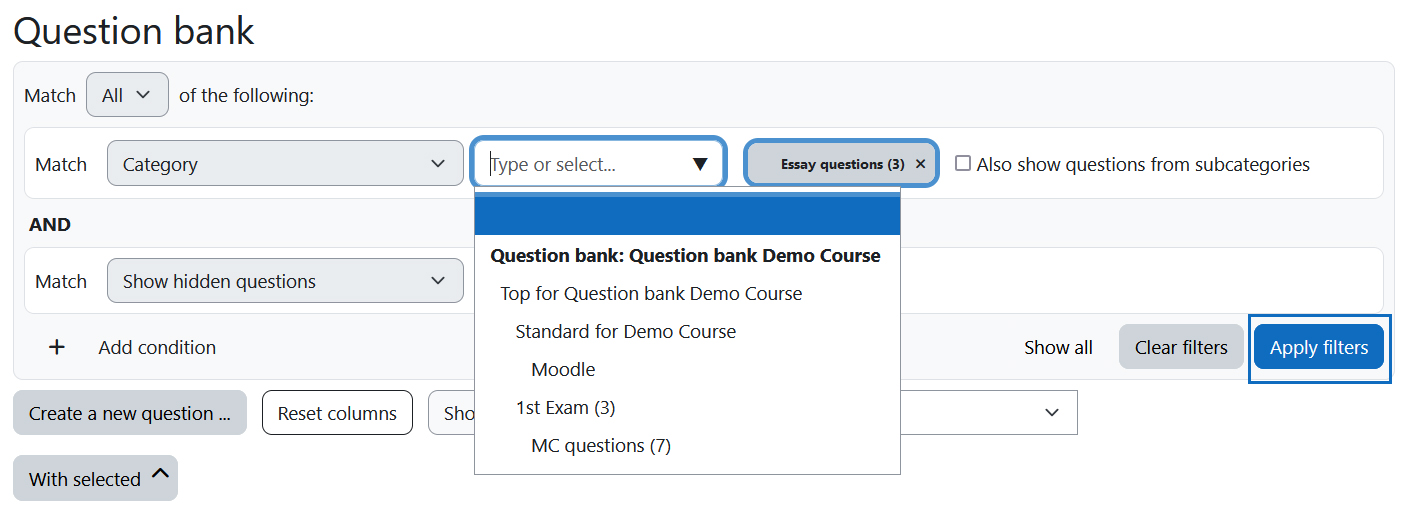
Task: Enable Also show questions from subcategories
Action: (x=963, y=163)
